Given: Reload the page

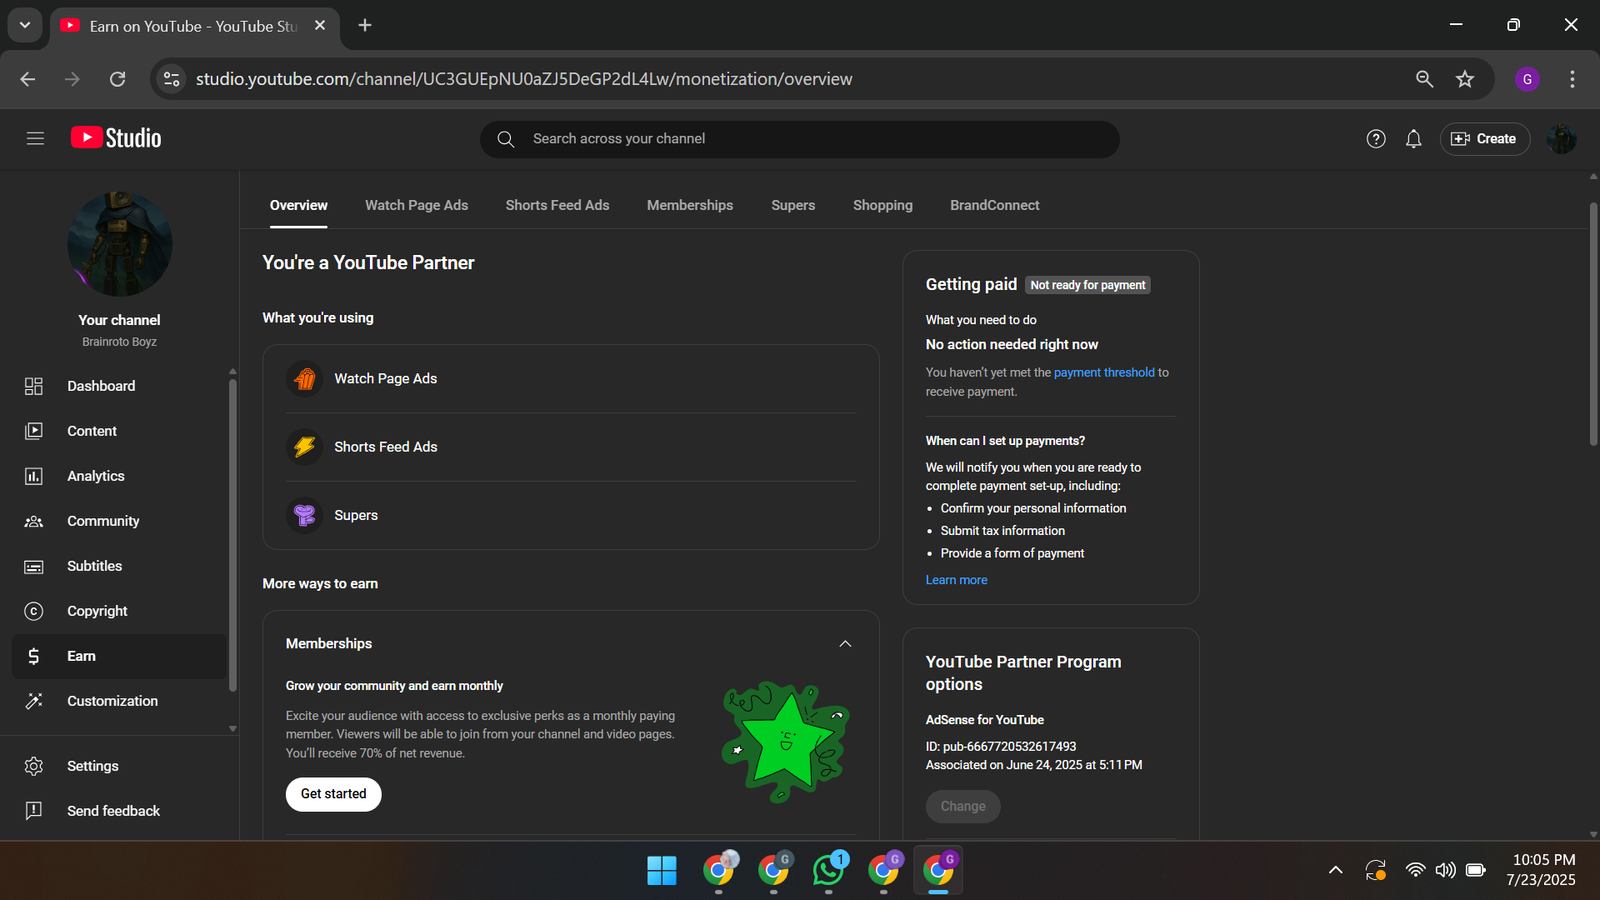Looking at the screenshot, I should pos(117,79).
